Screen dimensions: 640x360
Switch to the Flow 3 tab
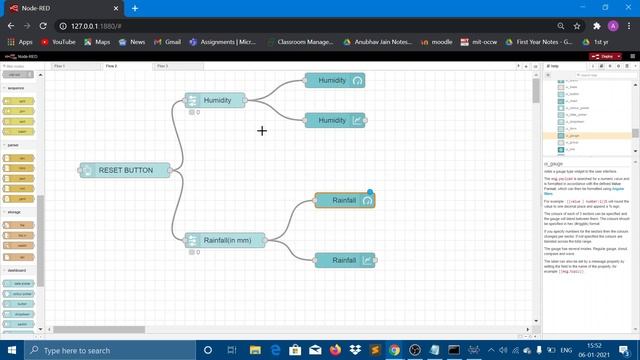point(178,66)
